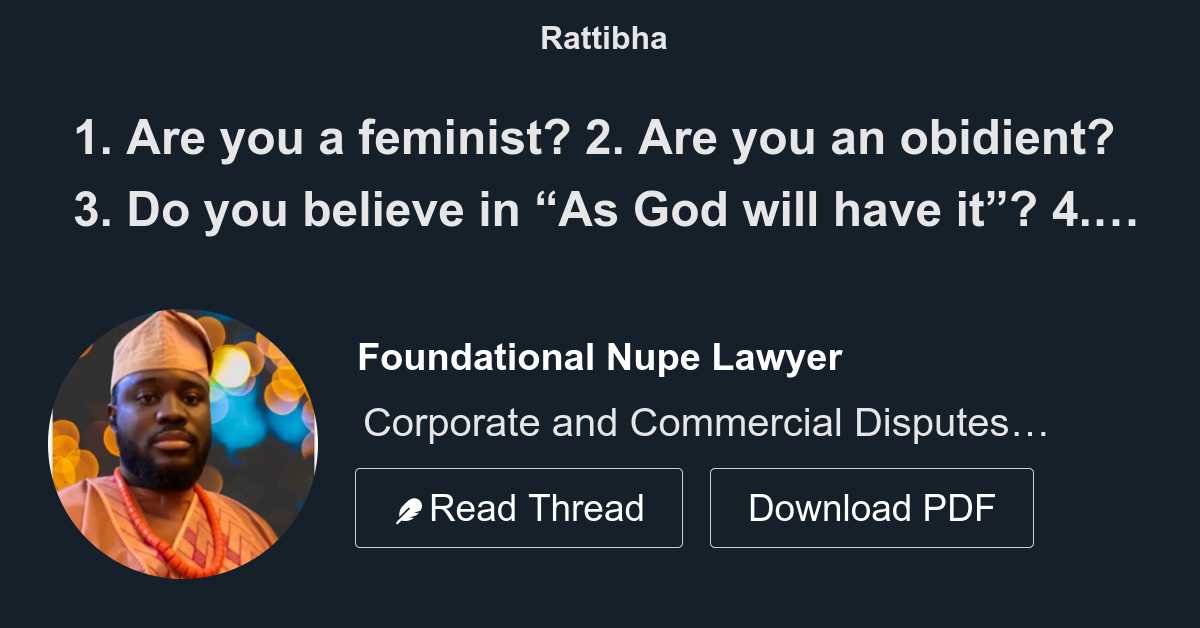Open the Read Thread button
The width and height of the screenshot is (1200, 628).
518,508
